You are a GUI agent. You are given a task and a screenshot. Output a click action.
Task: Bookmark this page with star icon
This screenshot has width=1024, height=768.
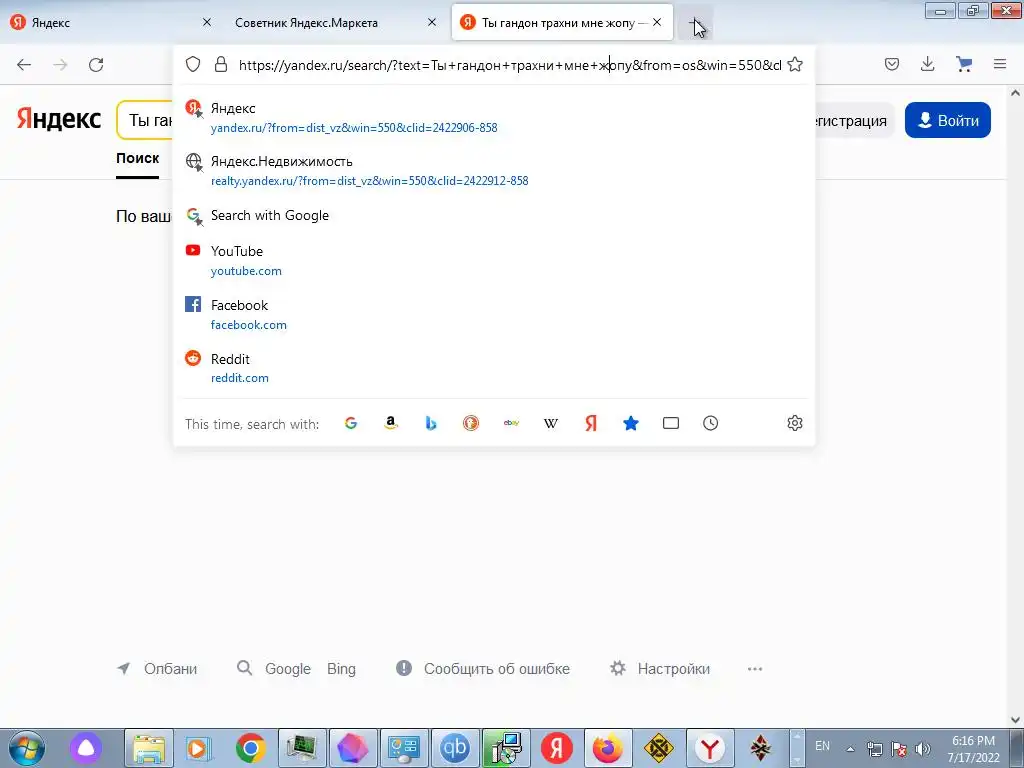coord(795,64)
